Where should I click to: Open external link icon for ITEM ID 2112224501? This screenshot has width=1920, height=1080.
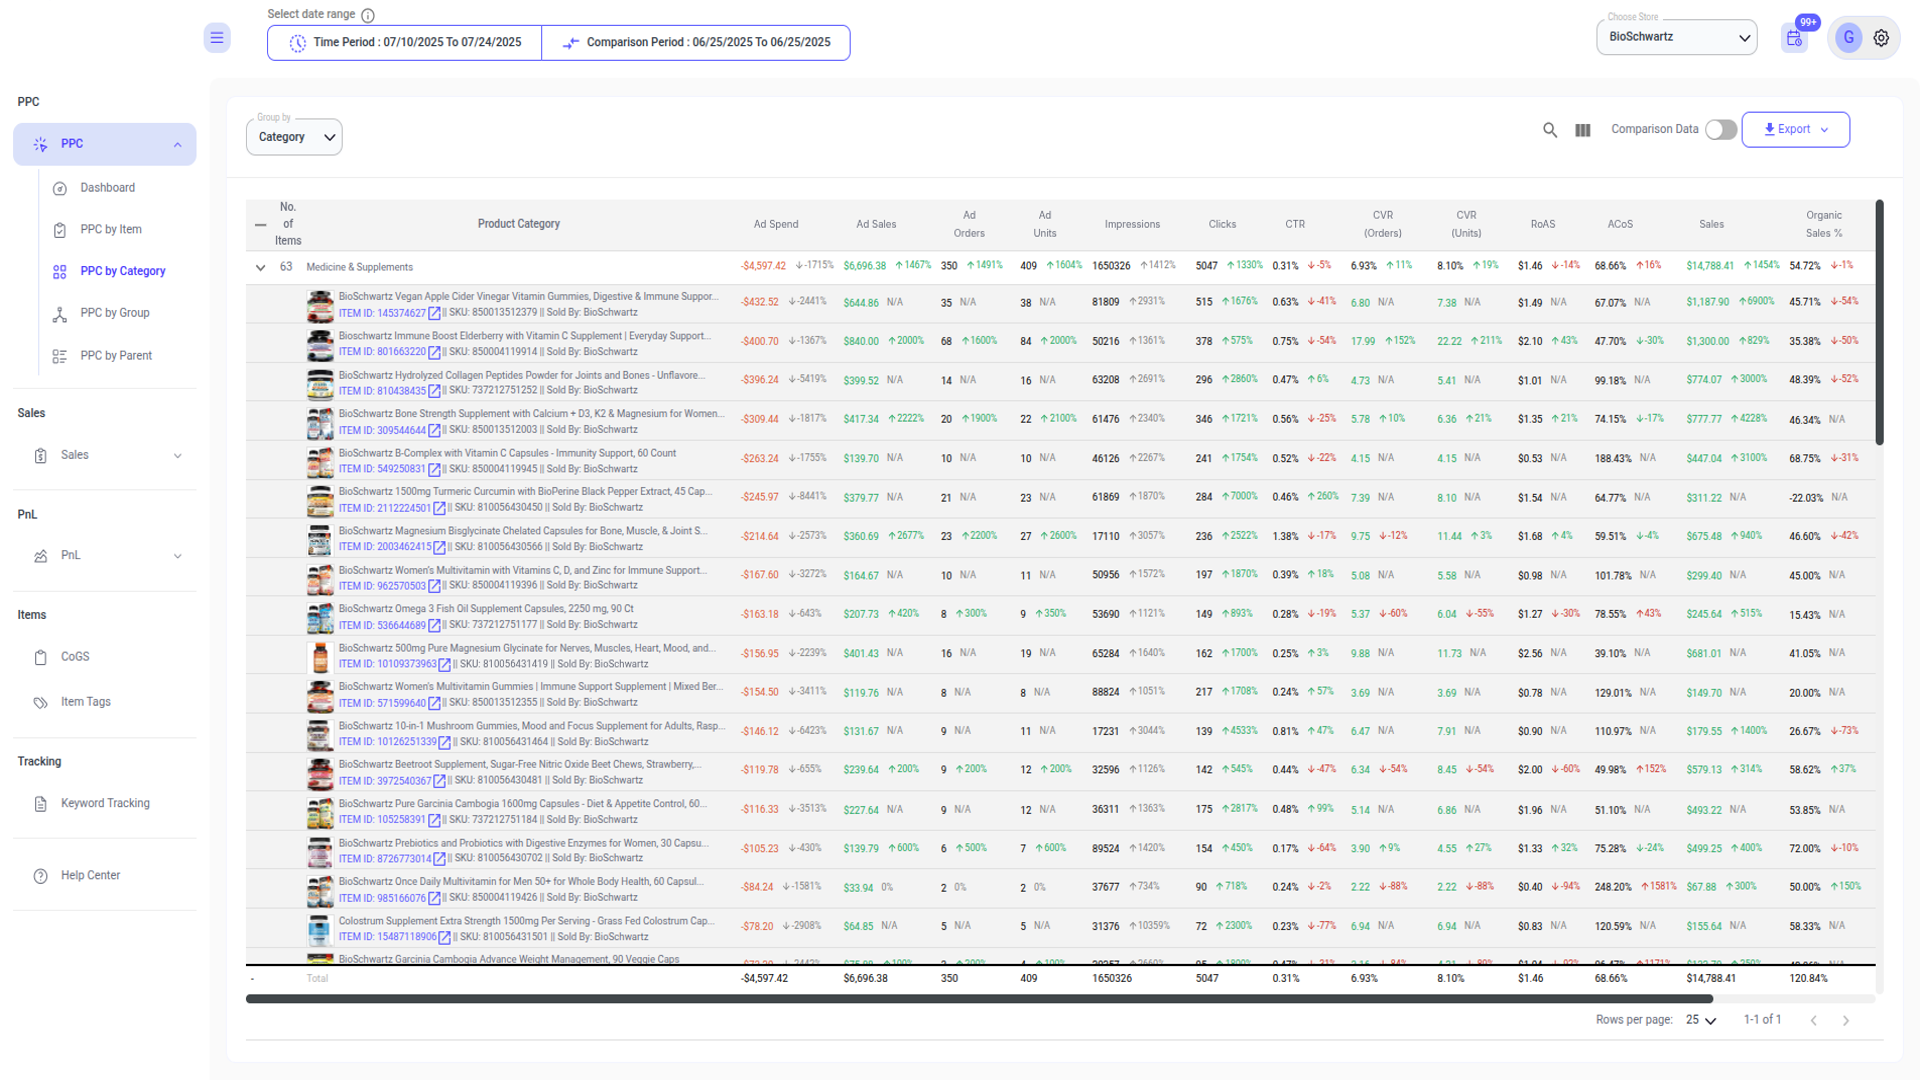pyautogui.click(x=439, y=509)
